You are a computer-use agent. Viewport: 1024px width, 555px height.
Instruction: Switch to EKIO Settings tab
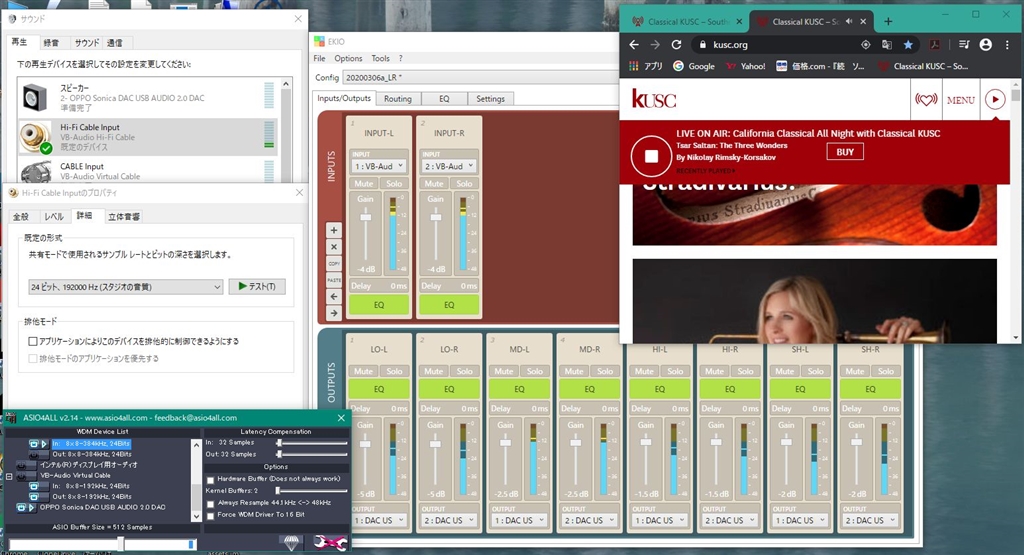point(490,99)
